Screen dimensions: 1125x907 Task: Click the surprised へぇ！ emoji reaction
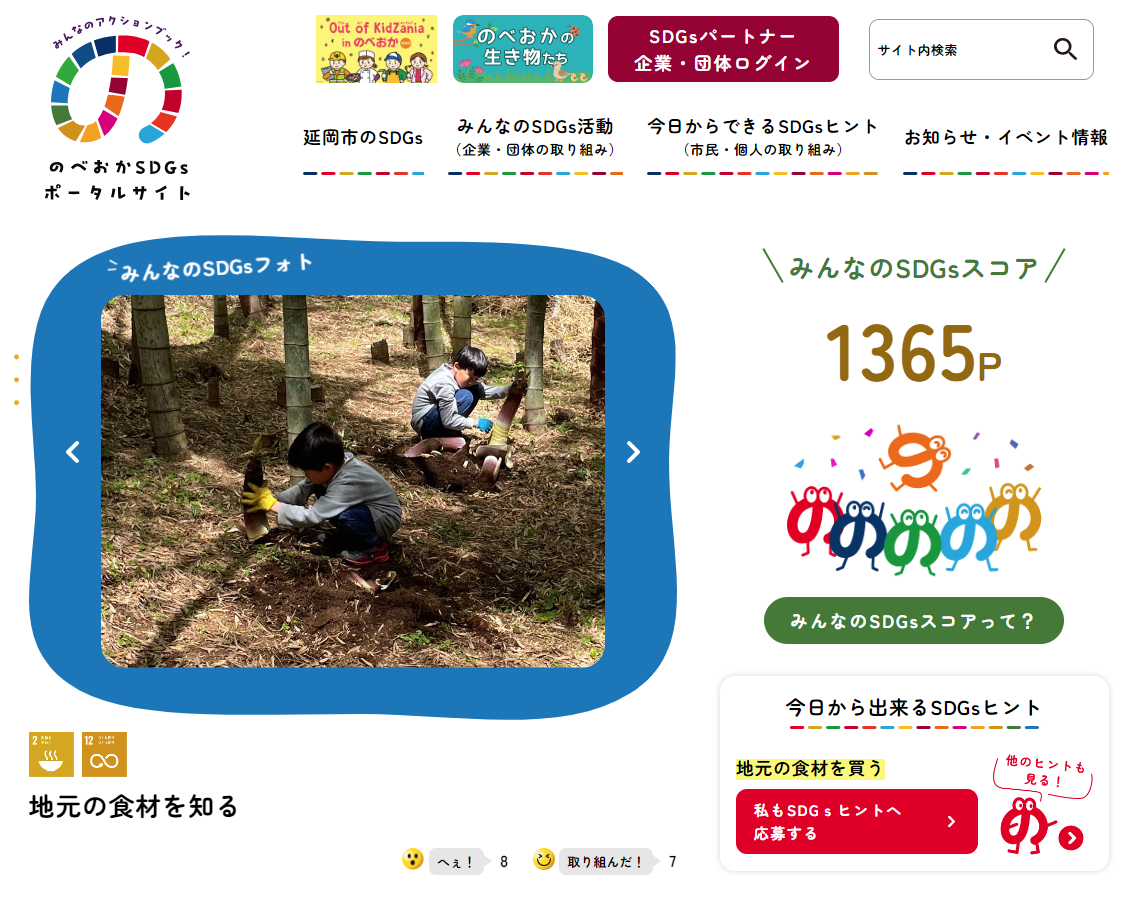pyautogui.click(x=413, y=859)
